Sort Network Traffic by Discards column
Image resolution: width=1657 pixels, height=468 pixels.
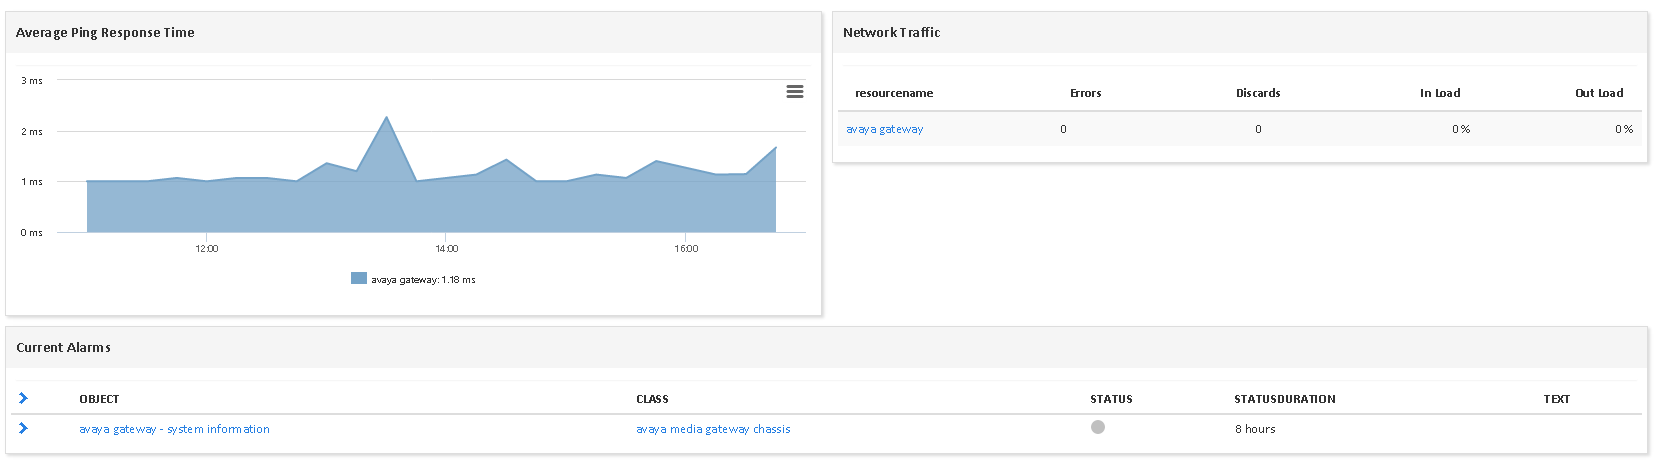[x=1258, y=93]
